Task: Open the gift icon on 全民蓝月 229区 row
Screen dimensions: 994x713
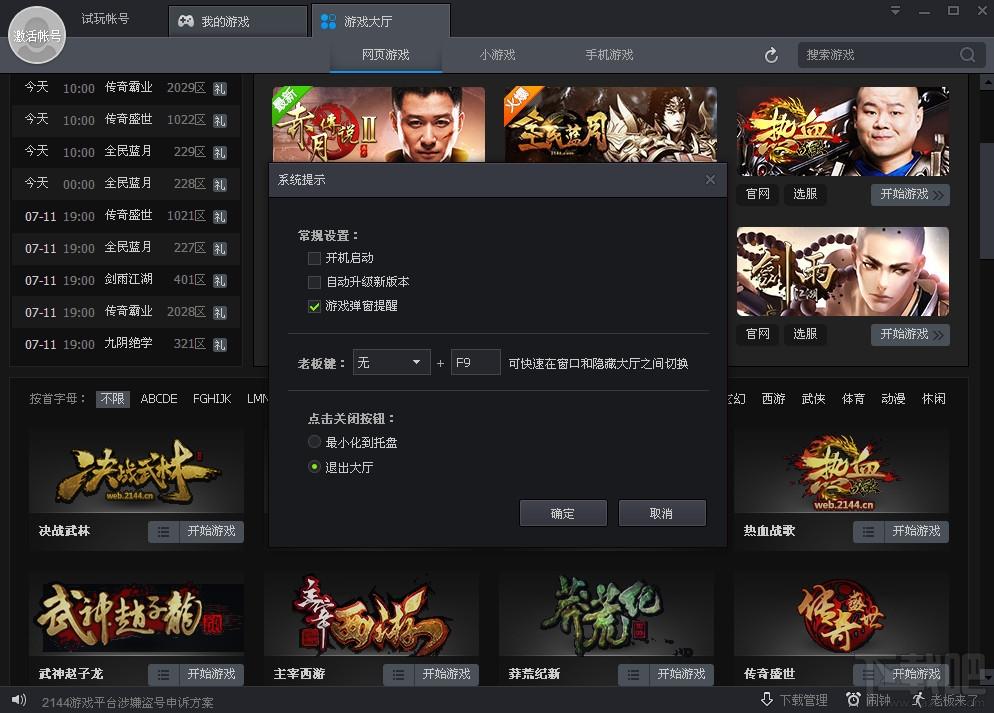Action: 219,153
